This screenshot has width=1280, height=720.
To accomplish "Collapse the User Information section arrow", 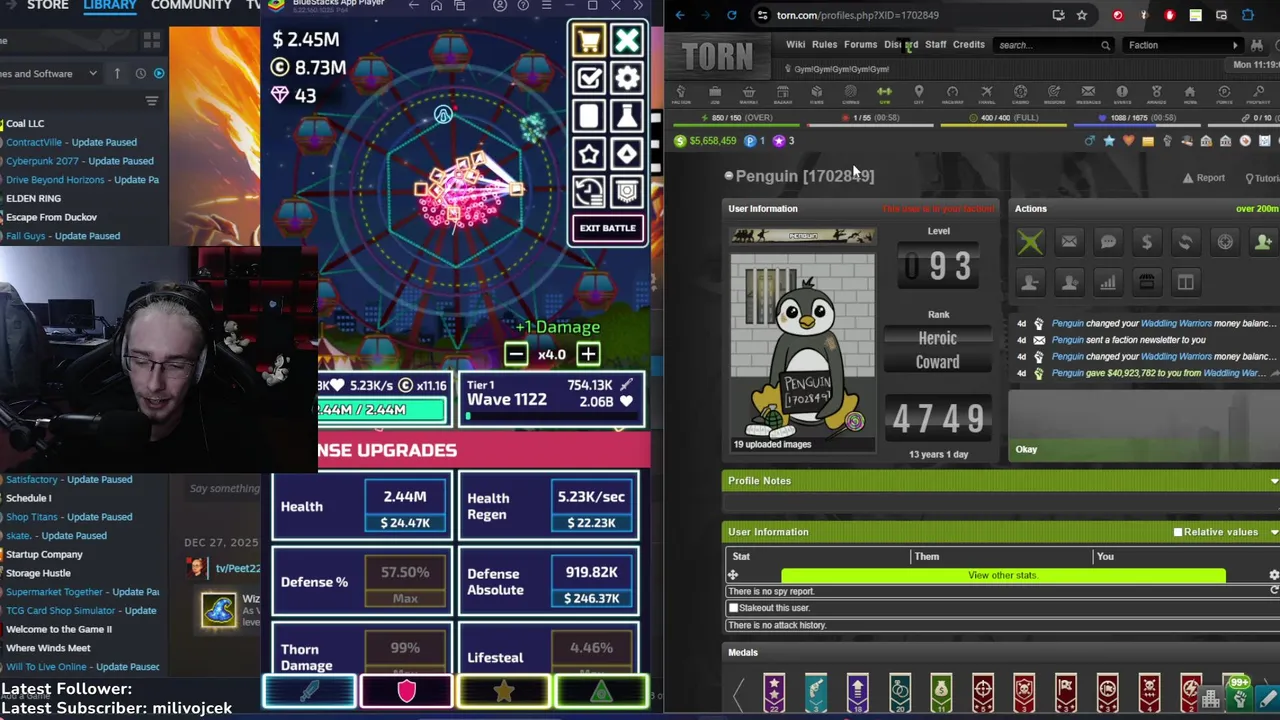I will point(1273,532).
